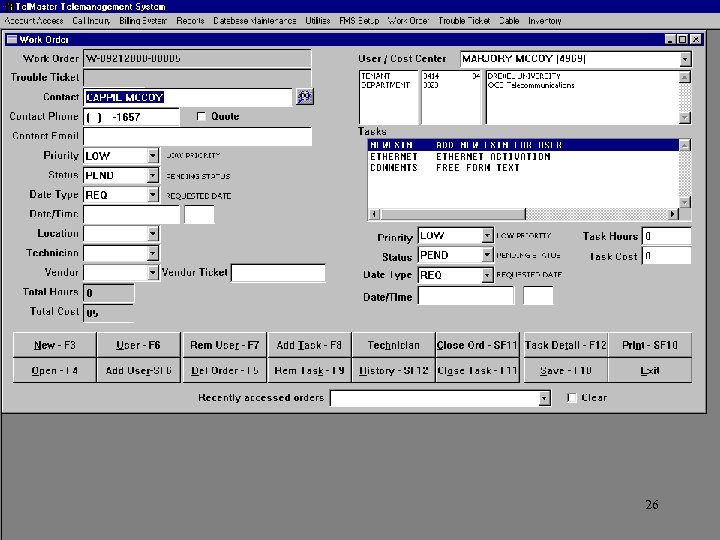Open the work order Priority LOW dropdown
Screen dimensions: 720x540
(153, 156)
